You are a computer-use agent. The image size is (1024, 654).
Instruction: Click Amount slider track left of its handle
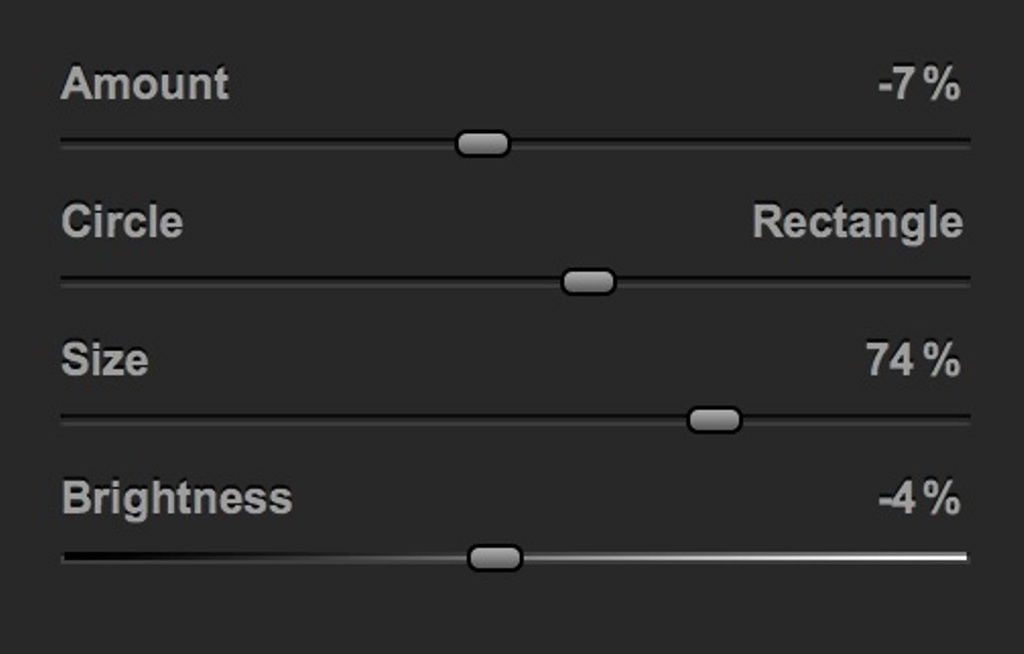tap(250, 143)
